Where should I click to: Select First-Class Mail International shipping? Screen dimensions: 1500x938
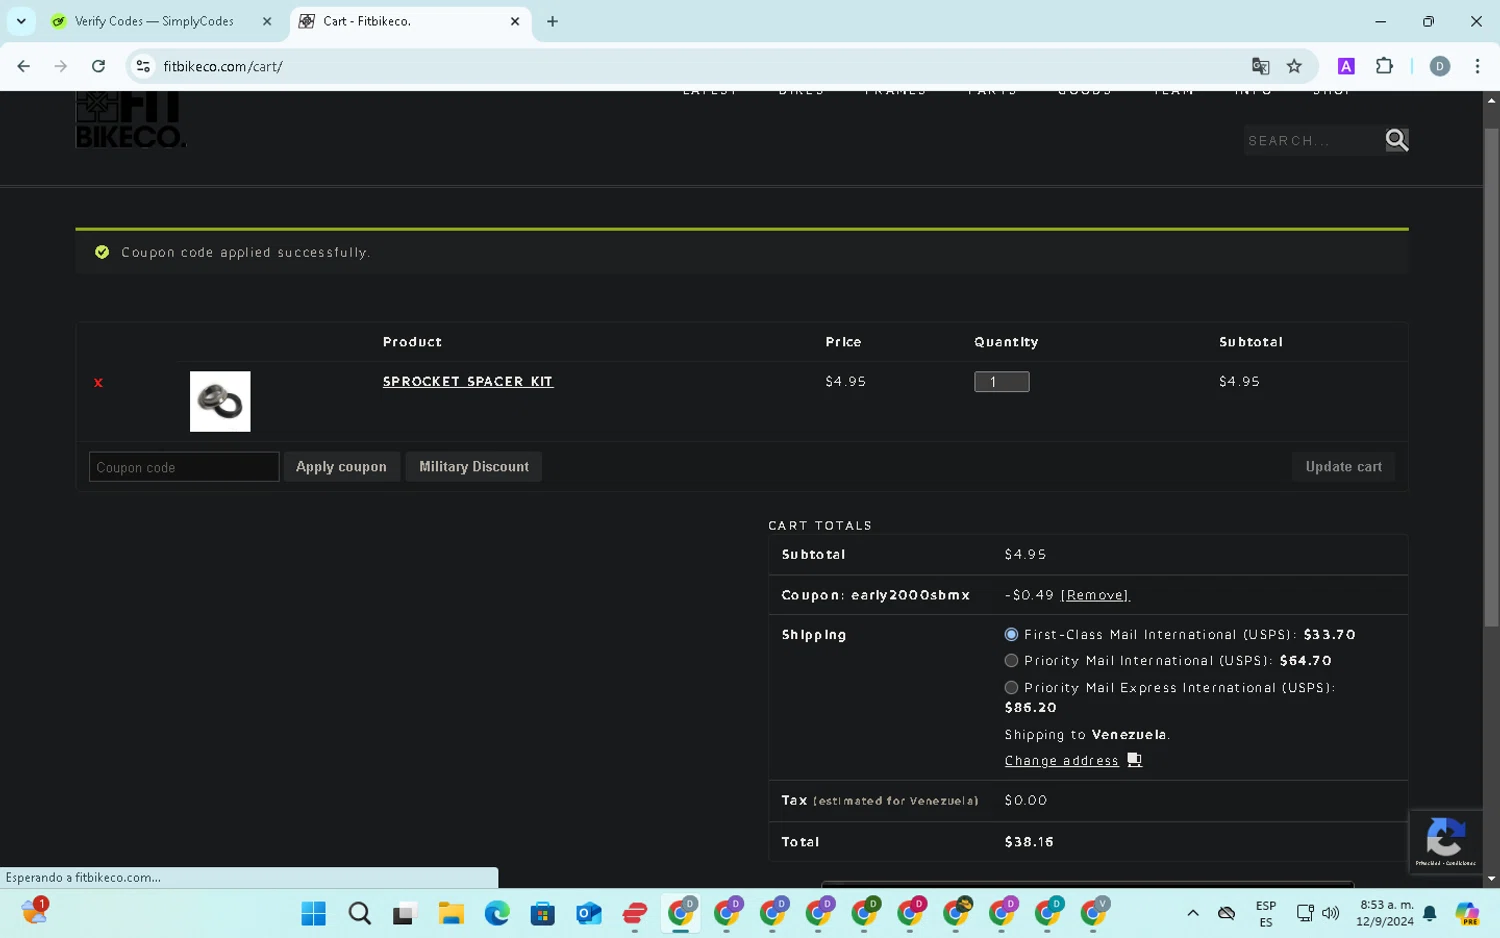[x=1011, y=634]
